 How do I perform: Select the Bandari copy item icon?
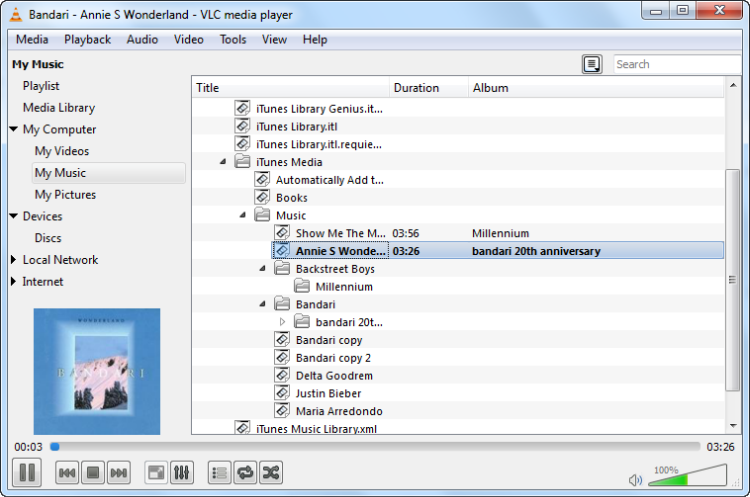coord(282,340)
